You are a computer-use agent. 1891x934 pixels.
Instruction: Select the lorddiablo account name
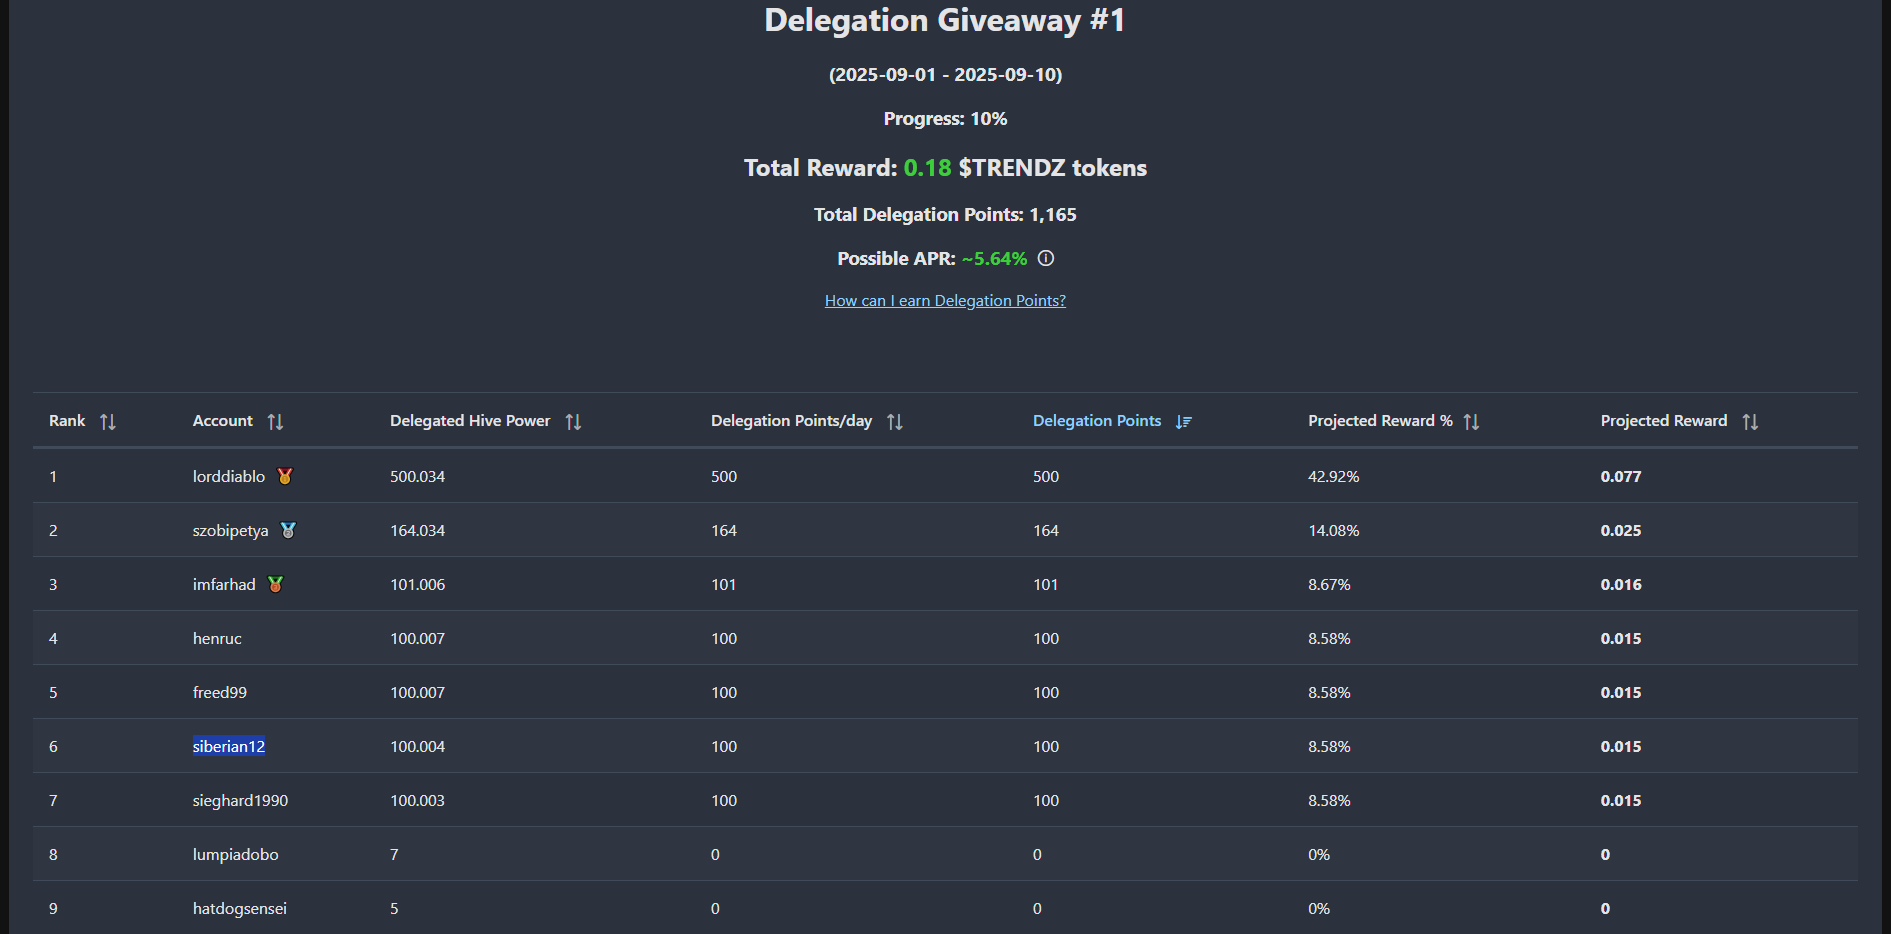[x=229, y=476]
